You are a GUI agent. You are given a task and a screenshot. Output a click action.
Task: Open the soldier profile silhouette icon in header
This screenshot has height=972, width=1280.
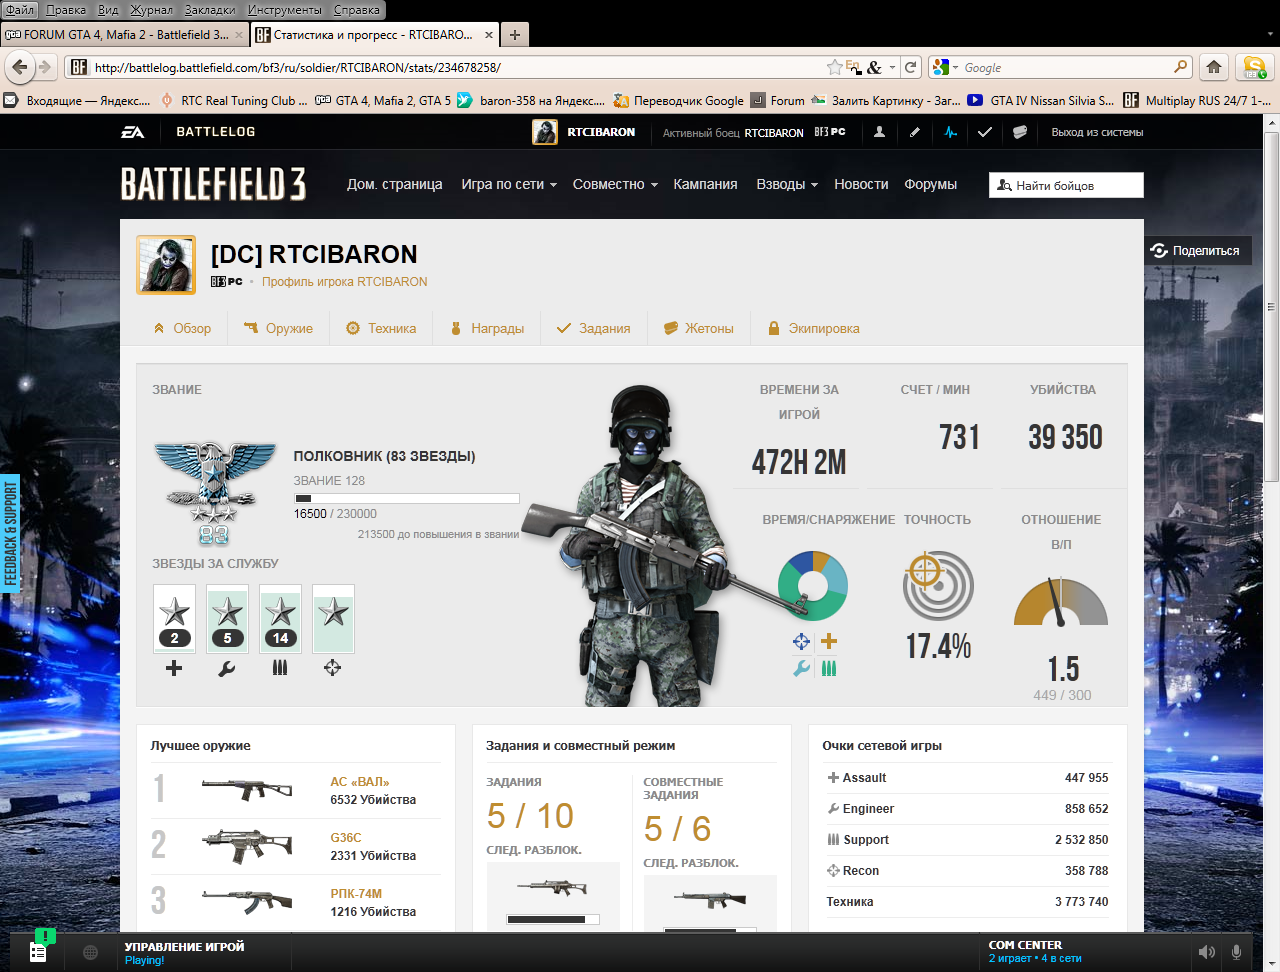[x=879, y=132]
